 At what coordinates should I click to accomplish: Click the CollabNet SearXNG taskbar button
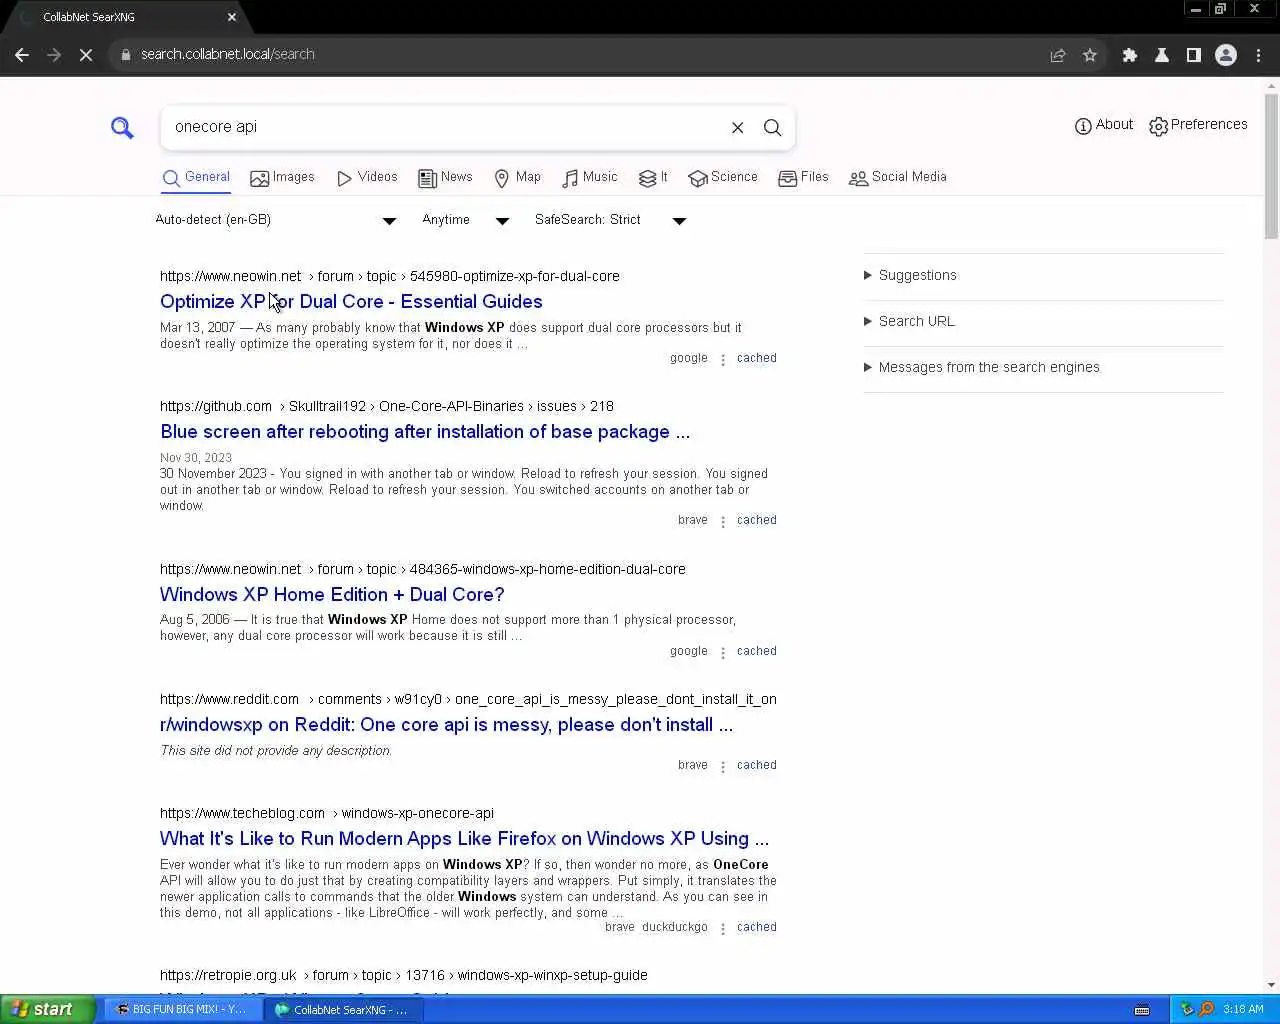coord(343,1009)
